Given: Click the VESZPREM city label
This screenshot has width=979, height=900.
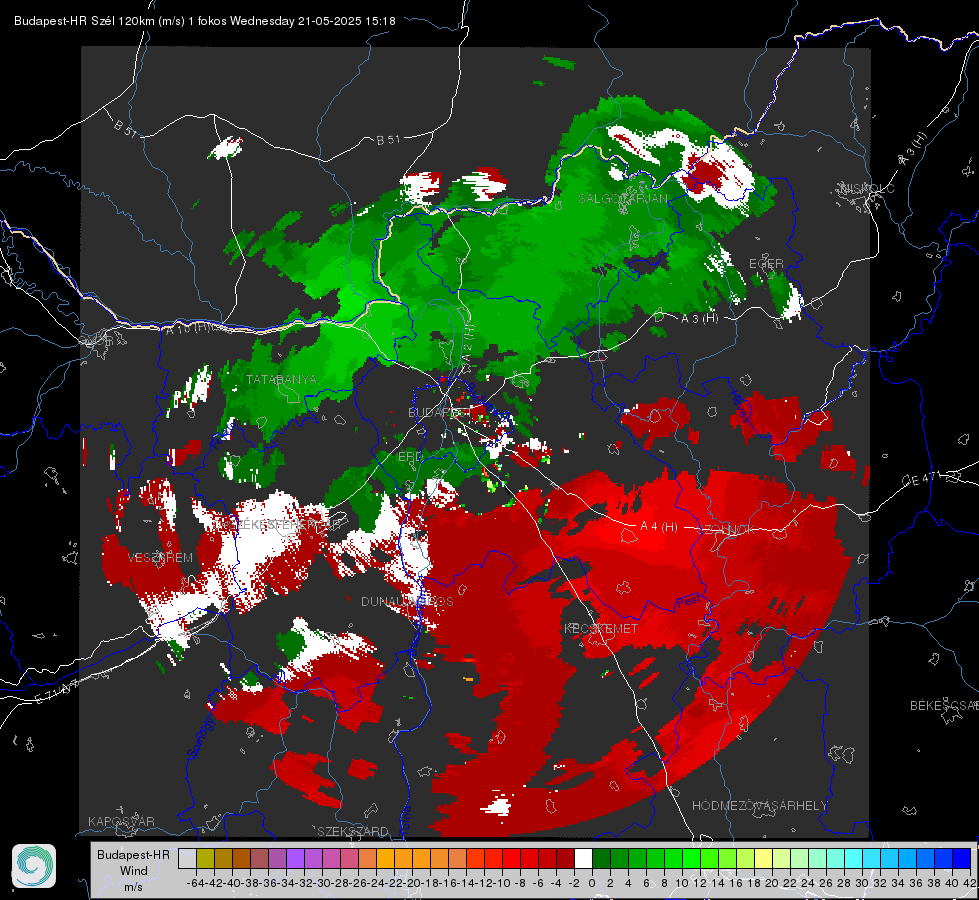Looking at the screenshot, I should pos(160,558).
